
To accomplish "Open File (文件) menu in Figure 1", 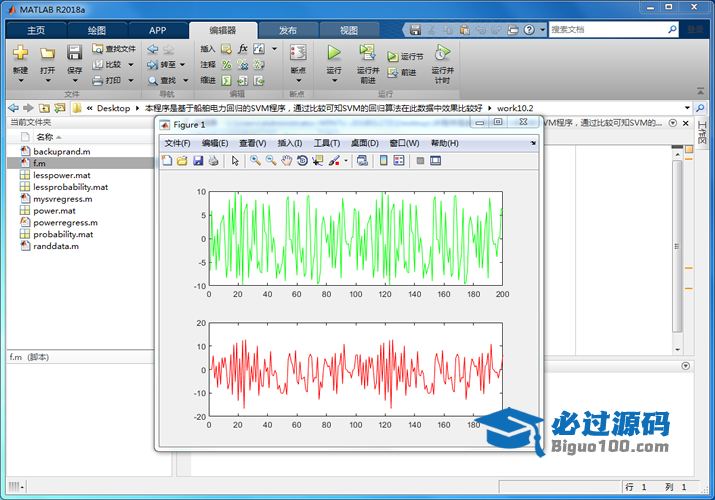I will [x=177, y=143].
